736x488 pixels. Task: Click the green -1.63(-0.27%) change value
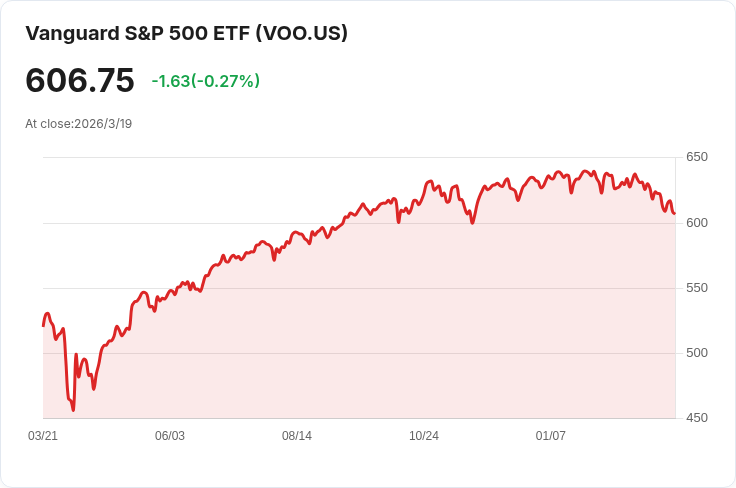coord(205,81)
